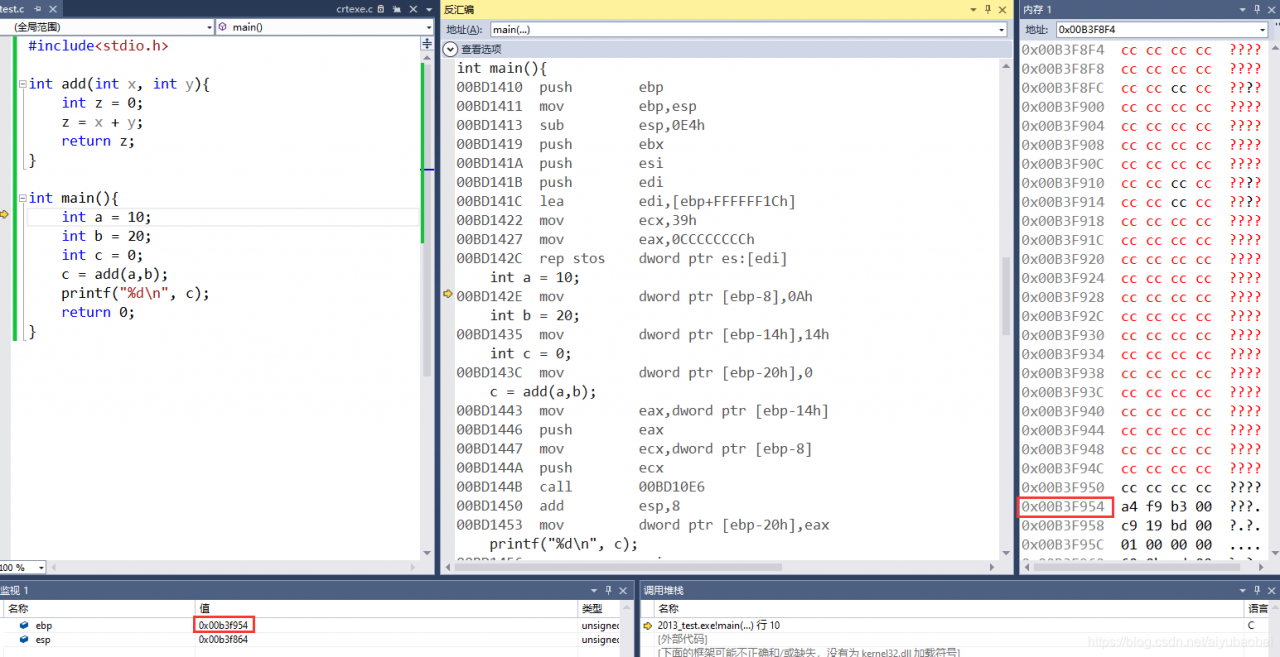Pin the test.c tab
Screen dimensions: 1280x657
point(36,9)
